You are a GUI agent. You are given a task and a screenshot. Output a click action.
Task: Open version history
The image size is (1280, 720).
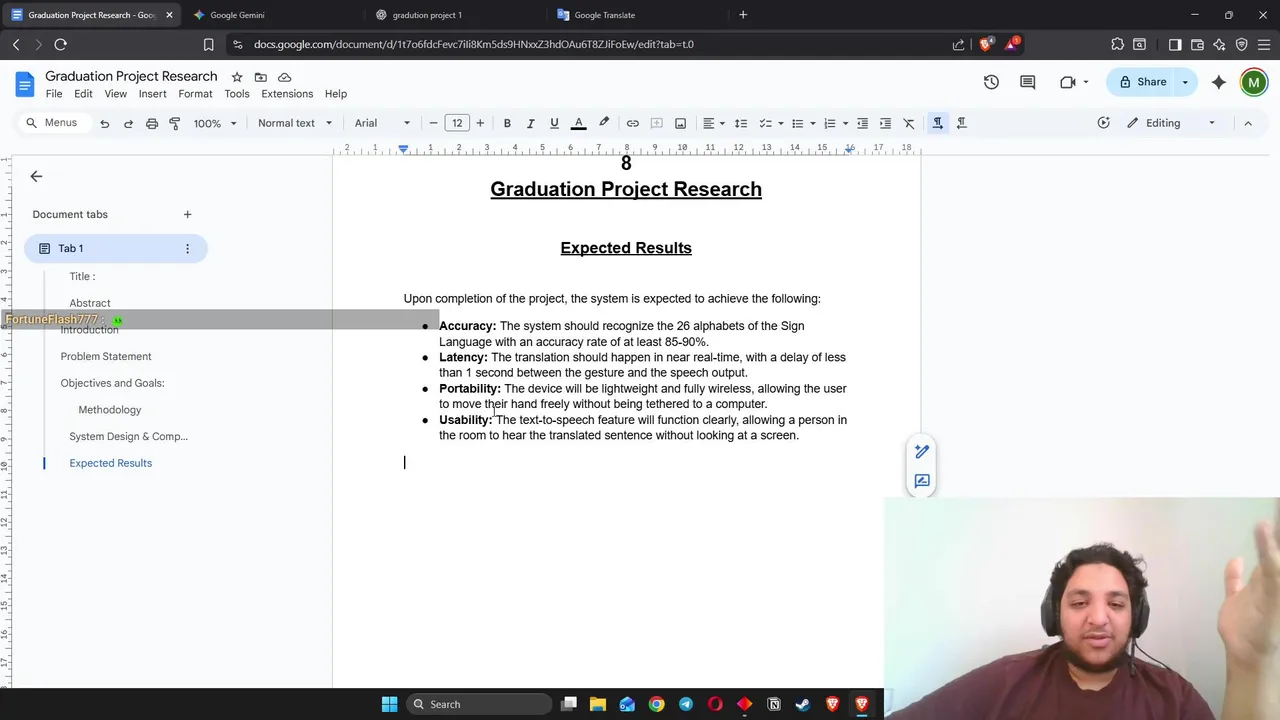point(991,82)
